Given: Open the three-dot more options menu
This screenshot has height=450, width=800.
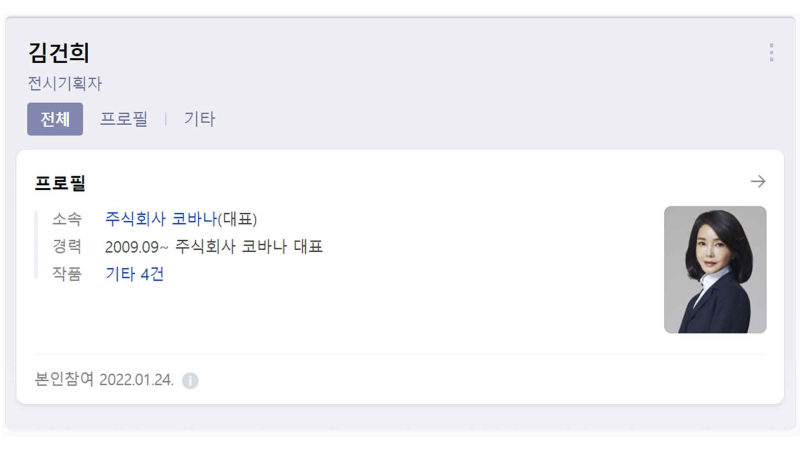Looking at the screenshot, I should [x=771, y=53].
